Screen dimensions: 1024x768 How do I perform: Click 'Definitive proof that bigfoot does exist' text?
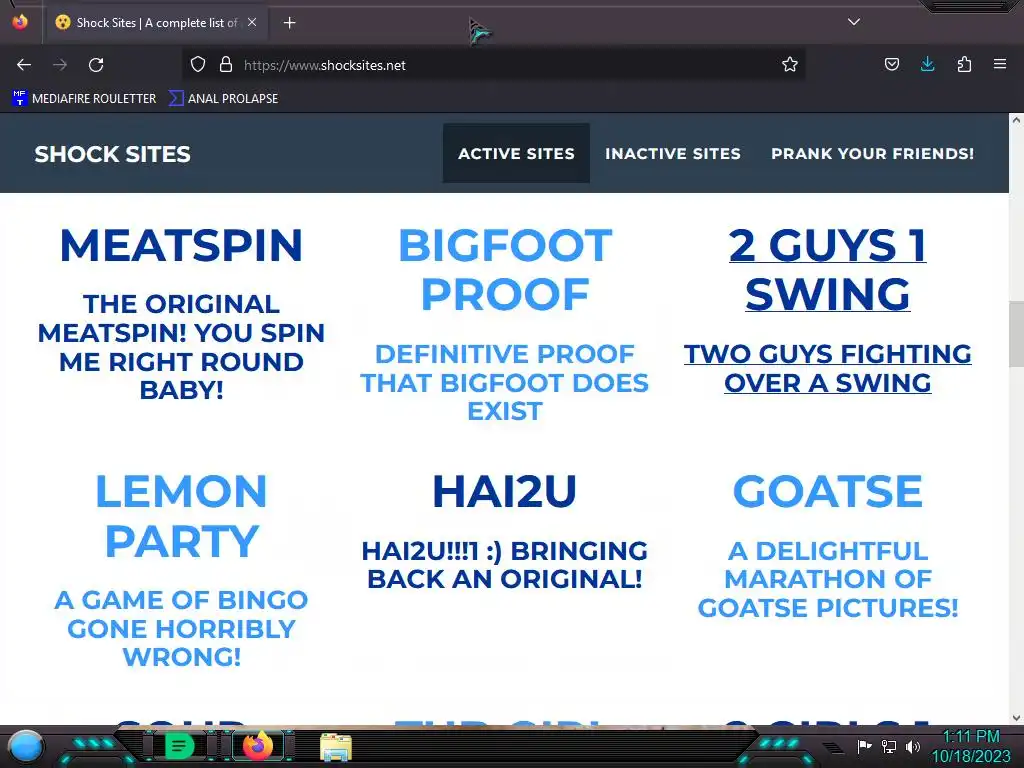(x=504, y=383)
